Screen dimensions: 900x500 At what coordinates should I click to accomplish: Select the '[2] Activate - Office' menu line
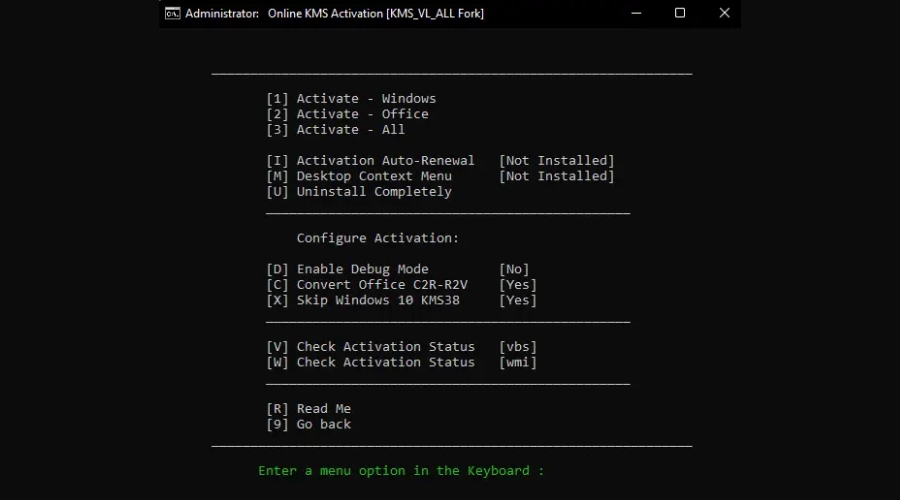(x=347, y=114)
